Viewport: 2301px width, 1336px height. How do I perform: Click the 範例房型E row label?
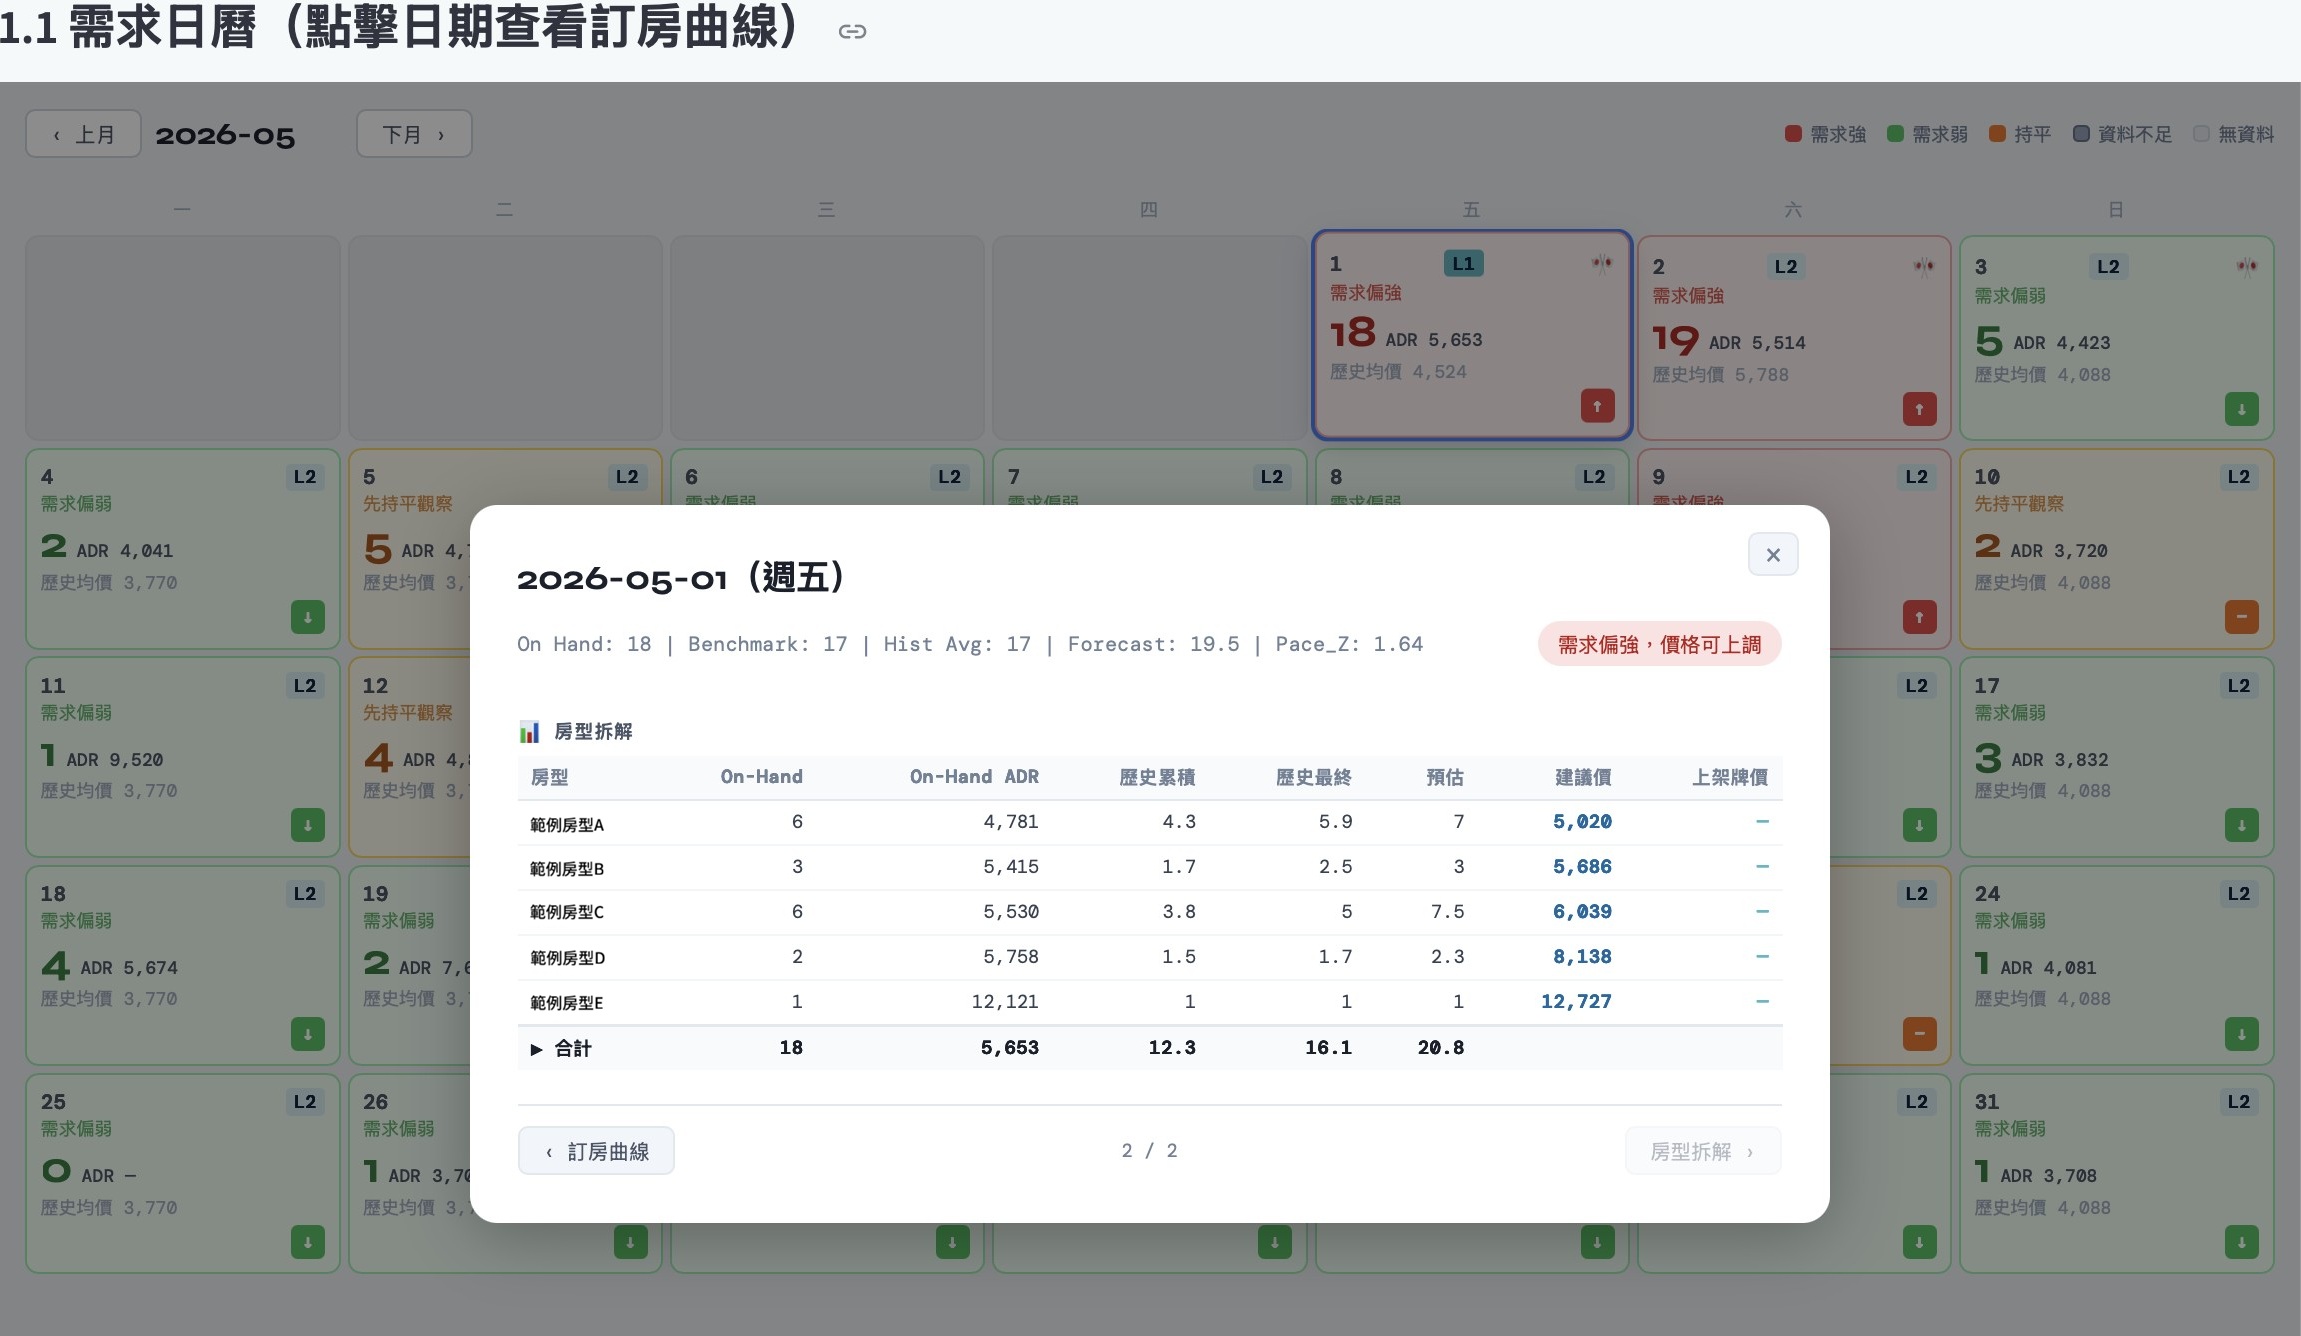(566, 1003)
